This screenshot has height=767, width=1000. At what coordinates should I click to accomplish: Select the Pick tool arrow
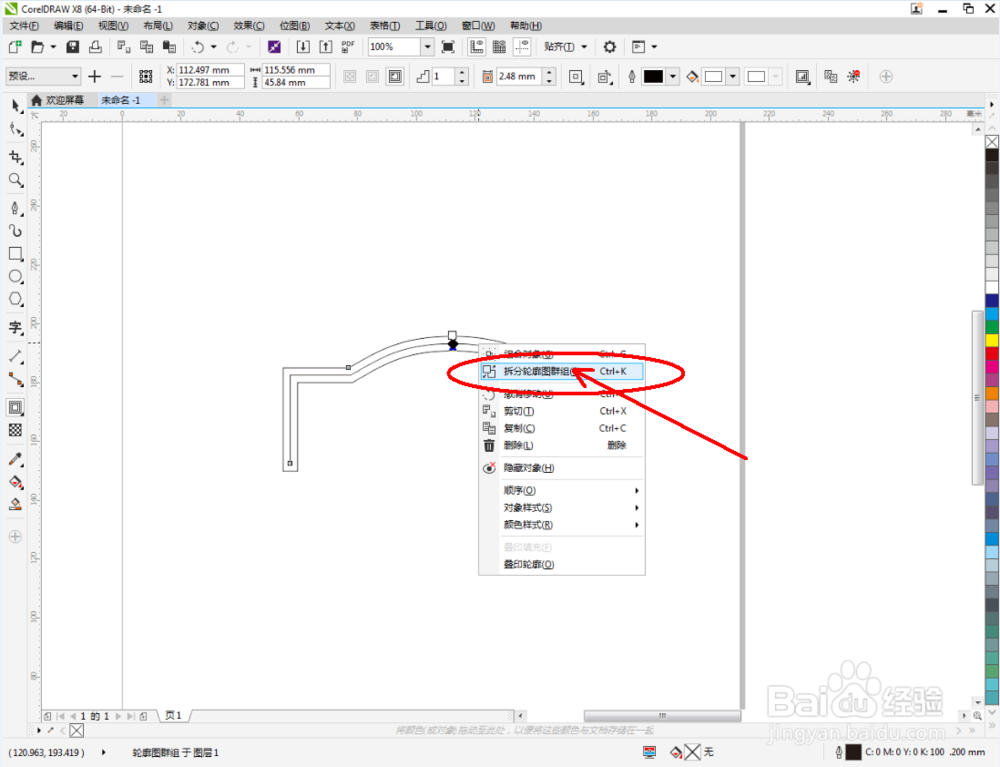click(x=16, y=106)
